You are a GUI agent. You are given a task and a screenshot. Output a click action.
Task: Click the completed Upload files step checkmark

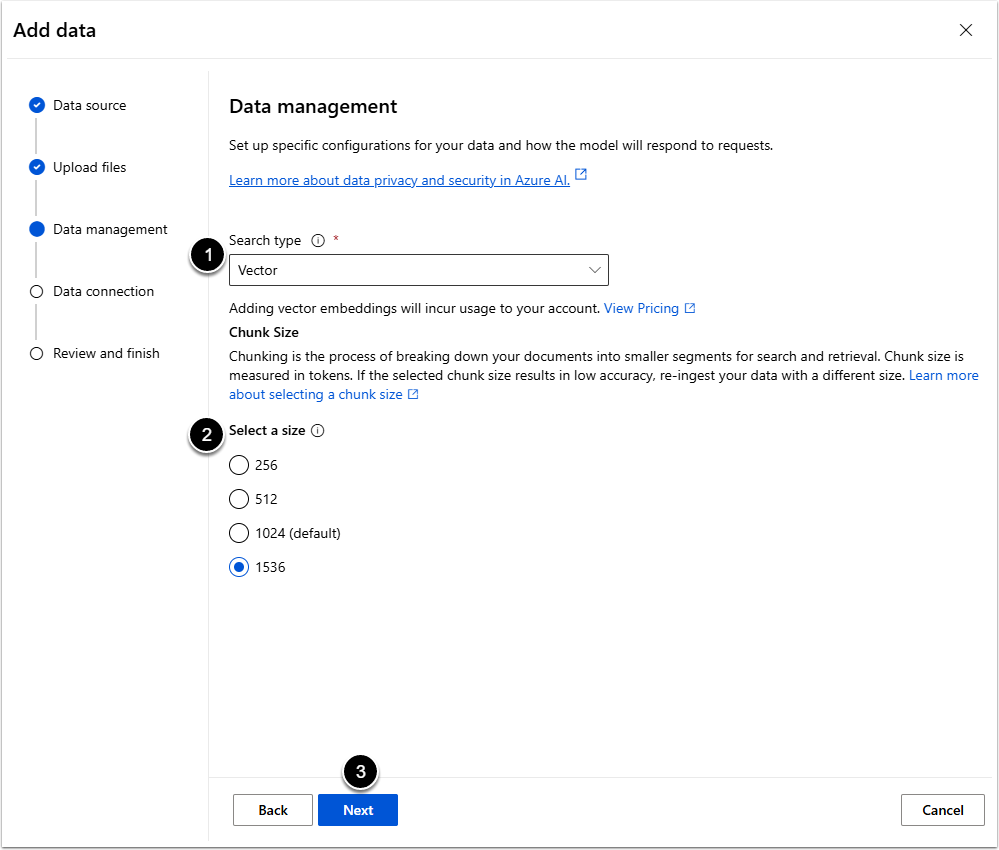pos(37,167)
